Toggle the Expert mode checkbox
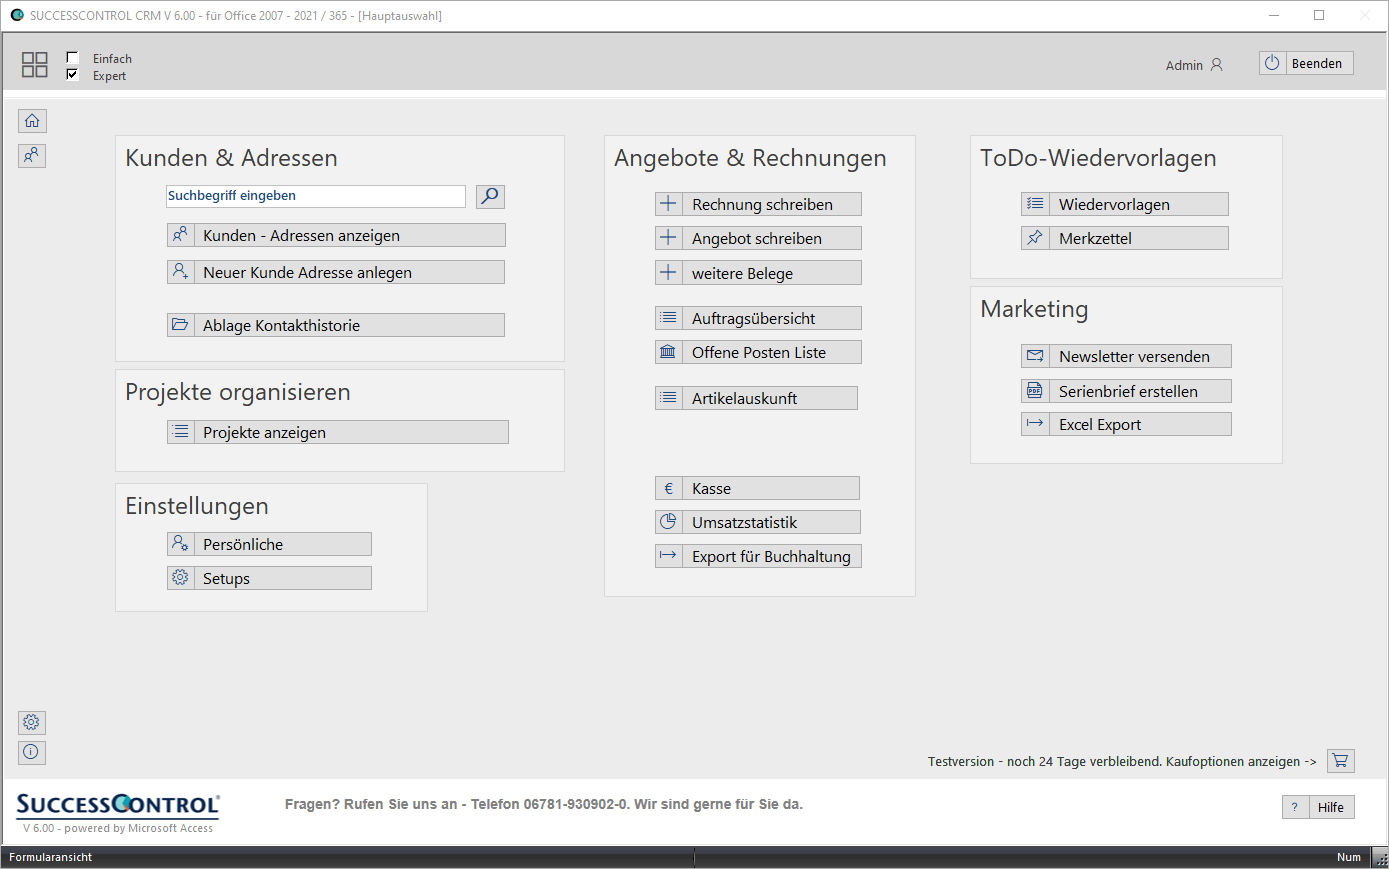The height and width of the screenshot is (869, 1389). click(72, 75)
